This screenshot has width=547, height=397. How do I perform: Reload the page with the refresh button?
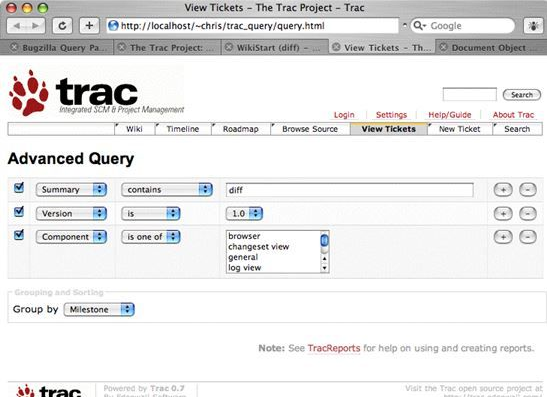[x=62, y=26]
